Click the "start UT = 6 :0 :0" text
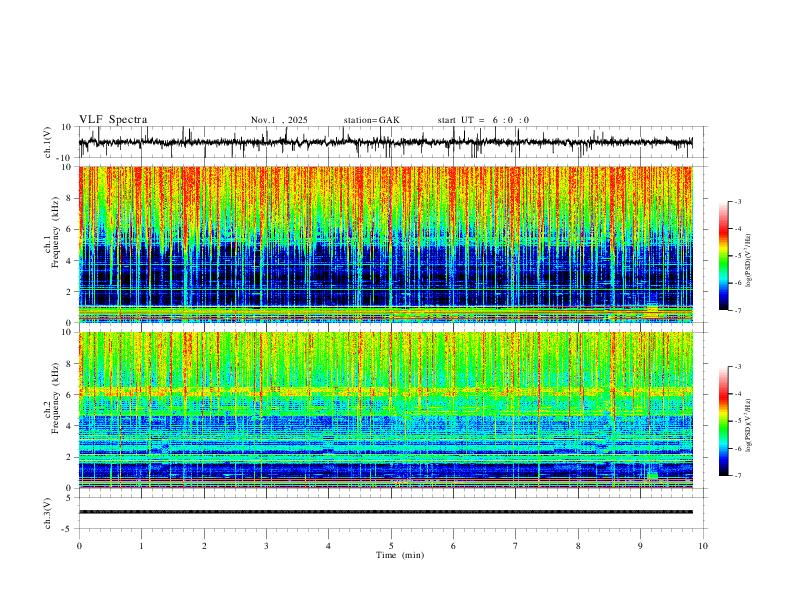792x612 pixels. point(483,120)
